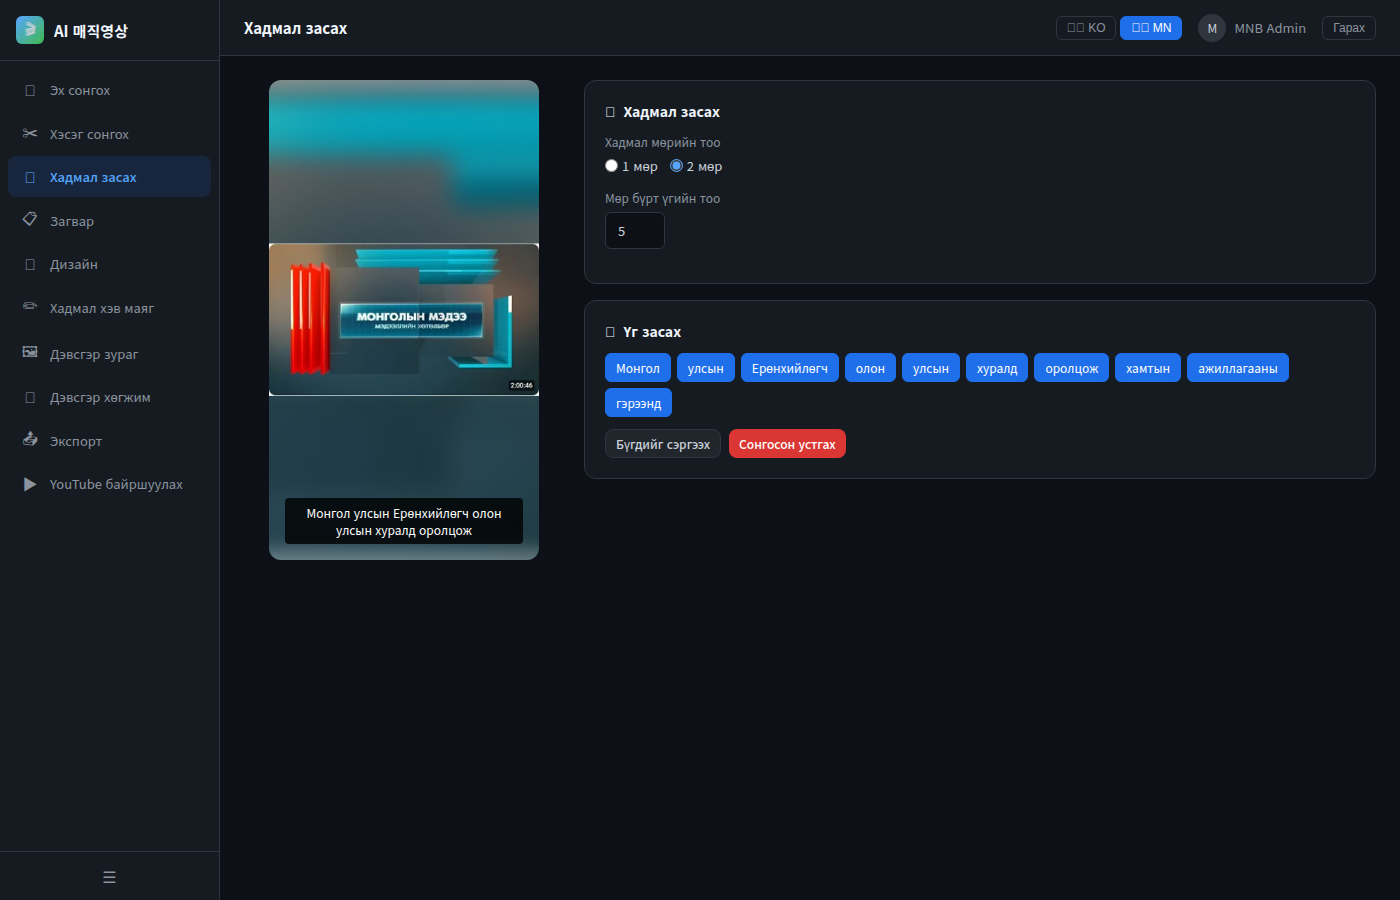Click the words-per-line number field
The image size is (1400, 900).
[x=635, y=231]
